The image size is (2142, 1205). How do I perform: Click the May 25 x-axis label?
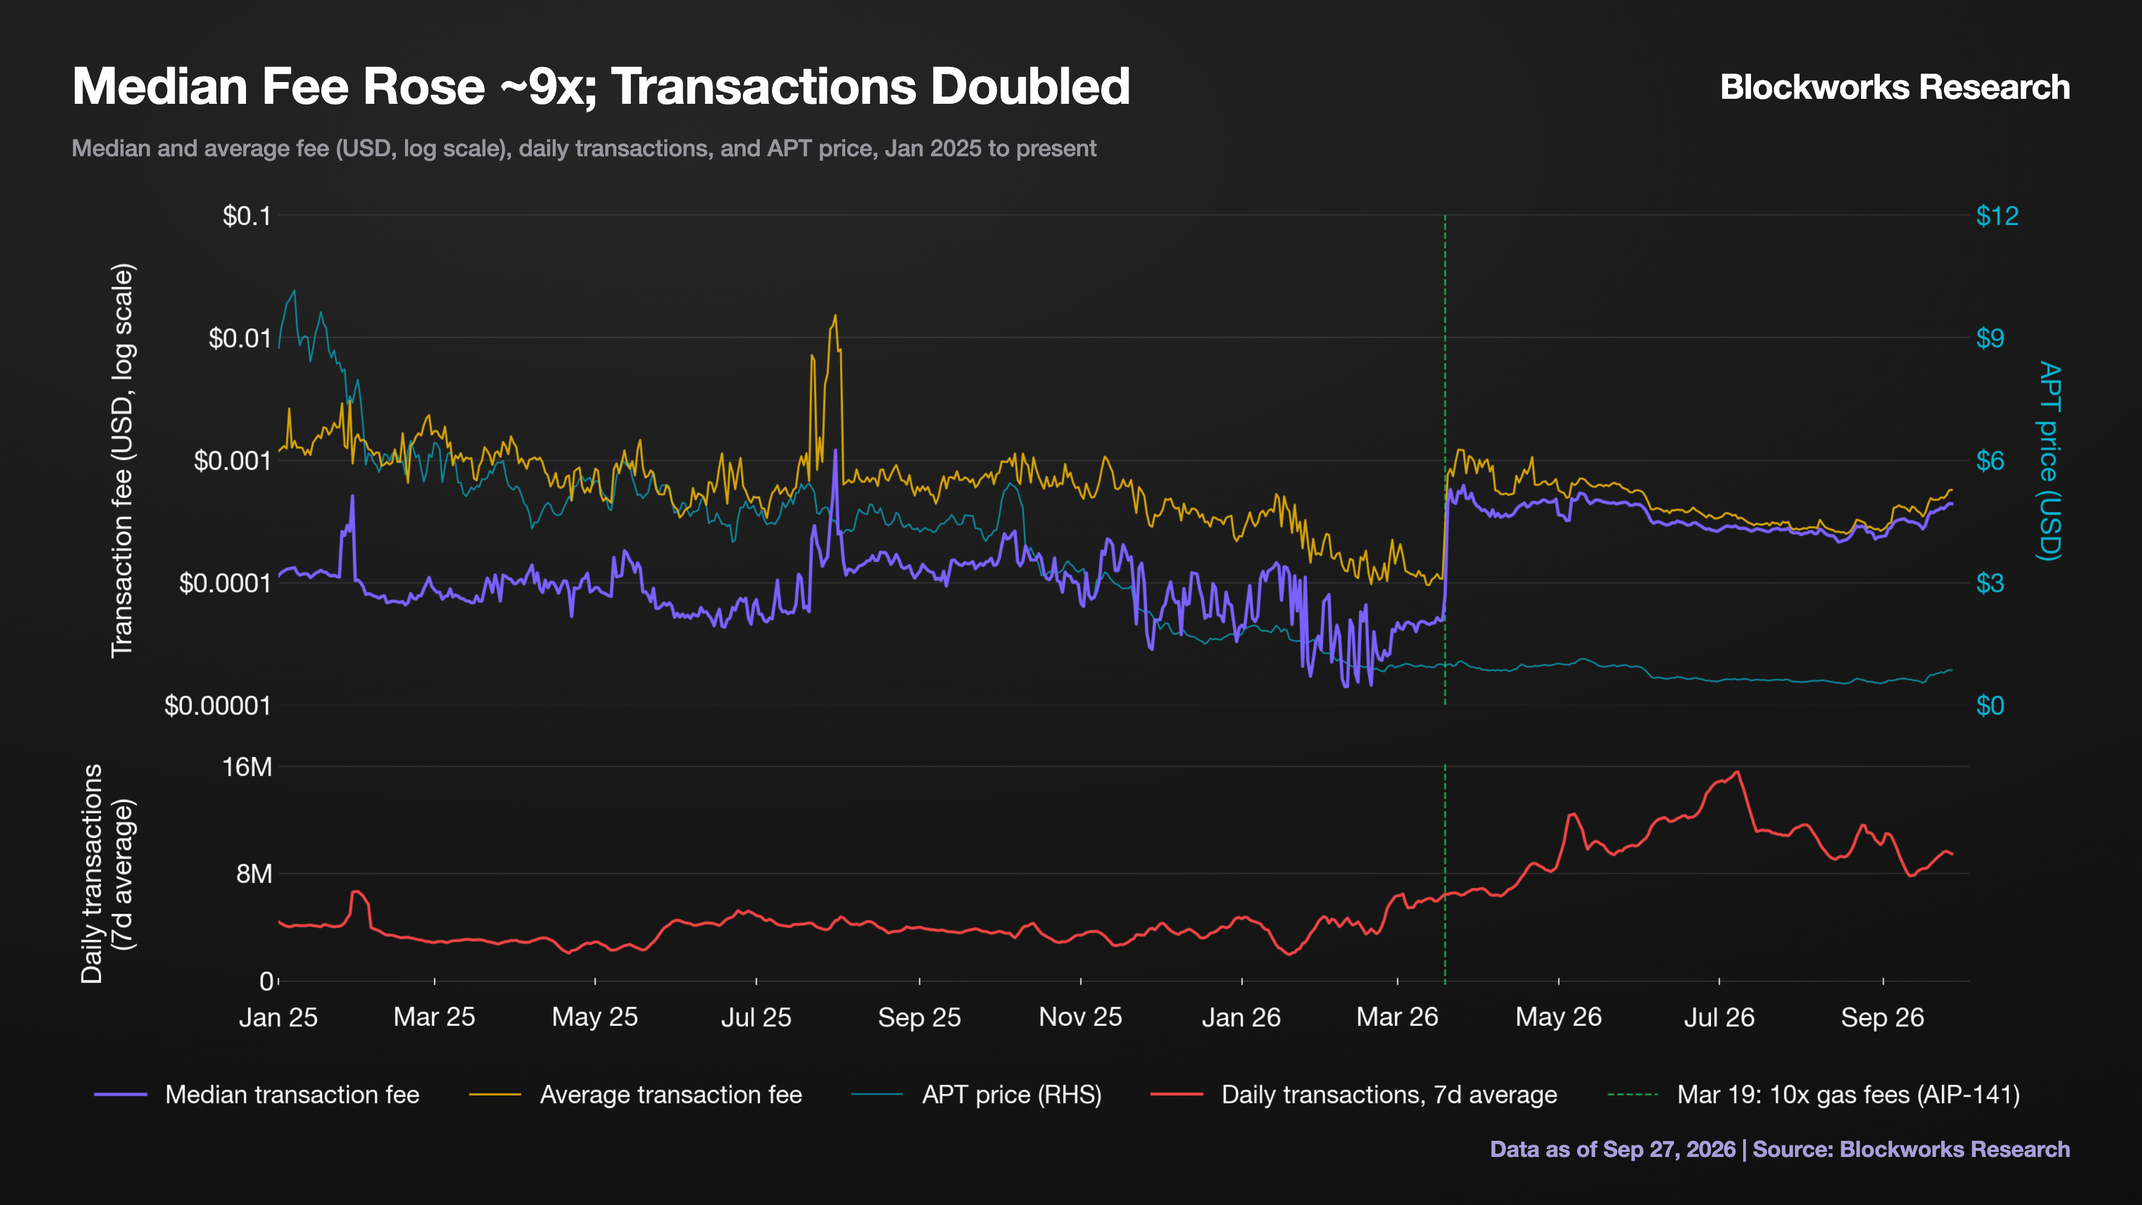pos(595,1018)
